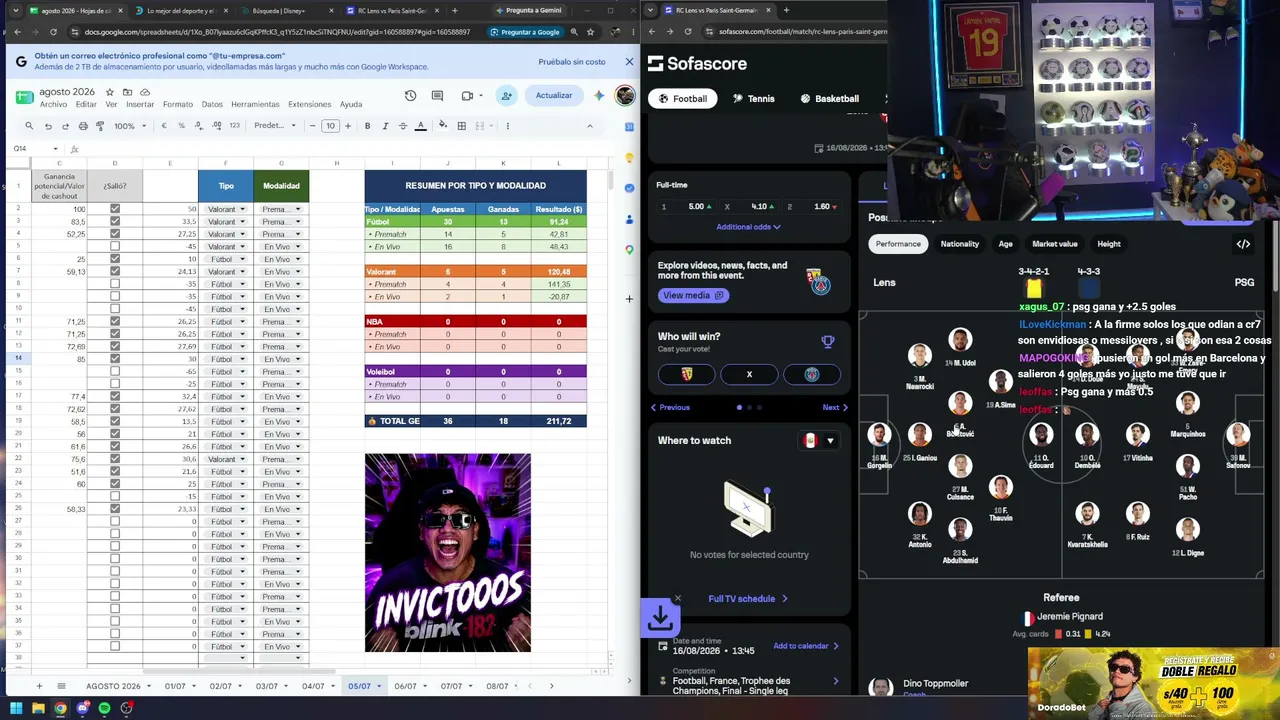Screen dimensions: 1280x720
Task: Format as percent
Action: [181, 126]
